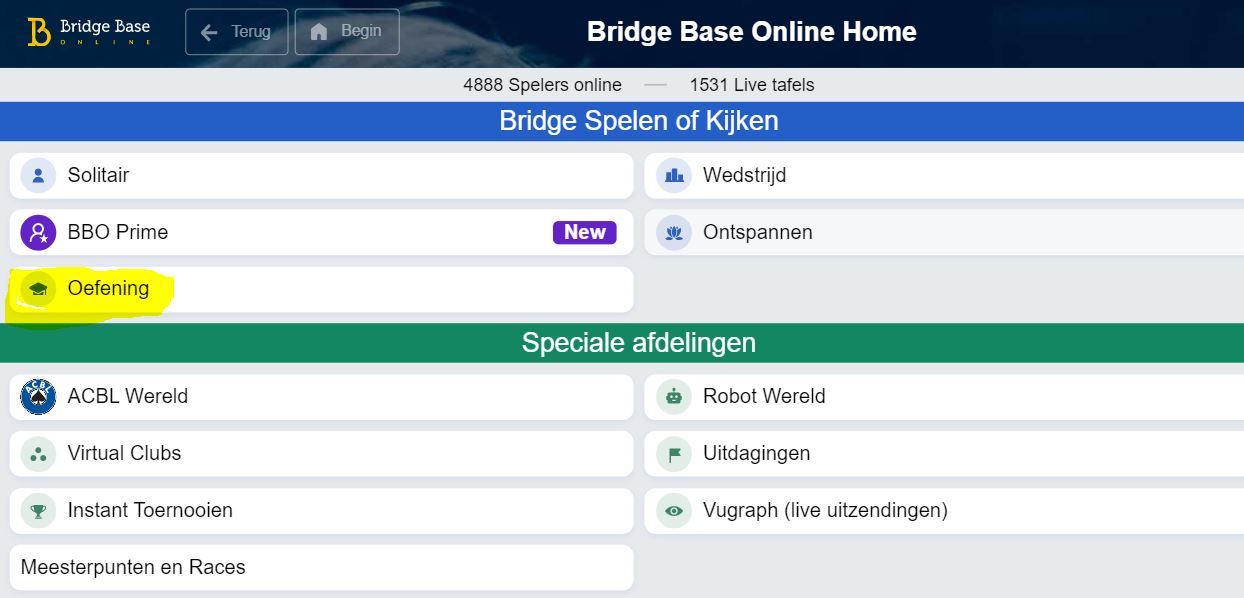Click the Bridge Spelen of Kijken header

click(x=638, y=122)
